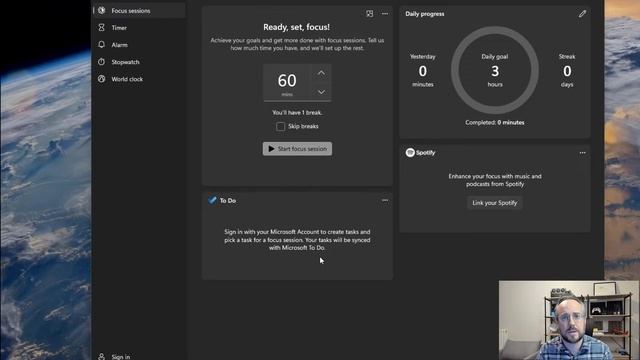Edit daily progress goal pencil icon

(582, 14)
